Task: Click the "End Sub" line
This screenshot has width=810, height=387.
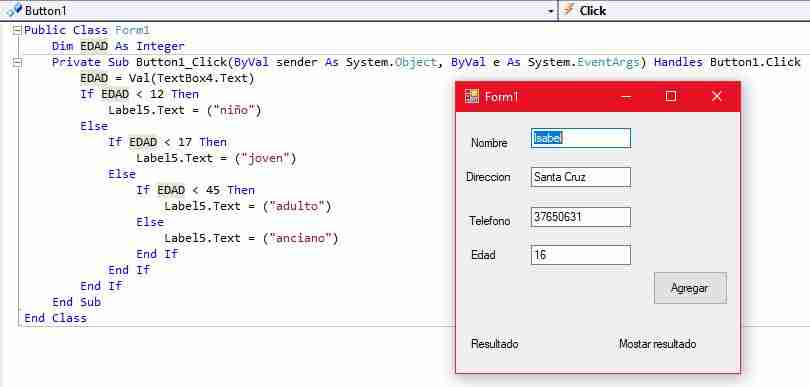Action: tap(76, 302)
